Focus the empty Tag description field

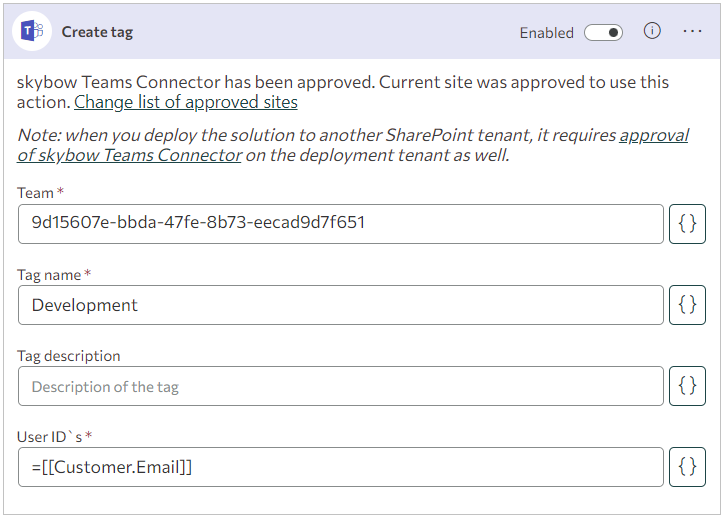coord(341,386)
